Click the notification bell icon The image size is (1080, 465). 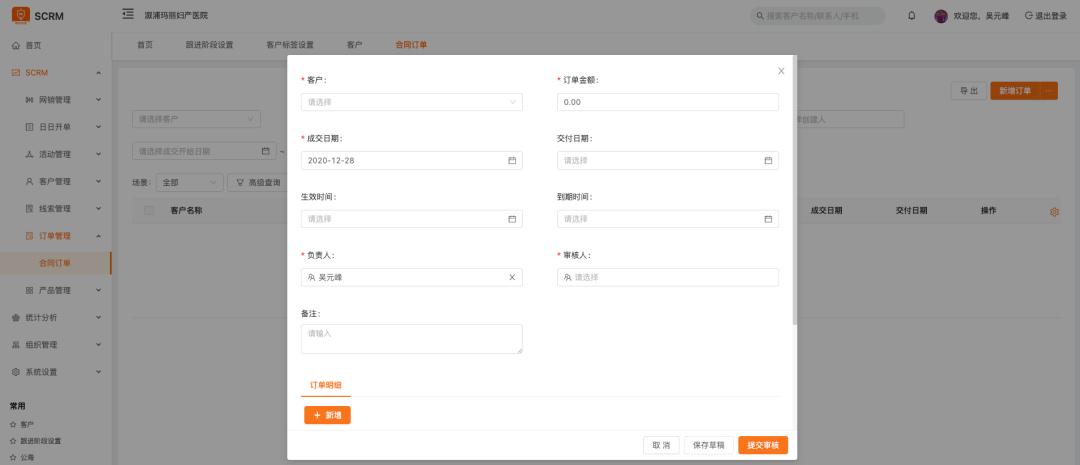click(x=911, y=16)
